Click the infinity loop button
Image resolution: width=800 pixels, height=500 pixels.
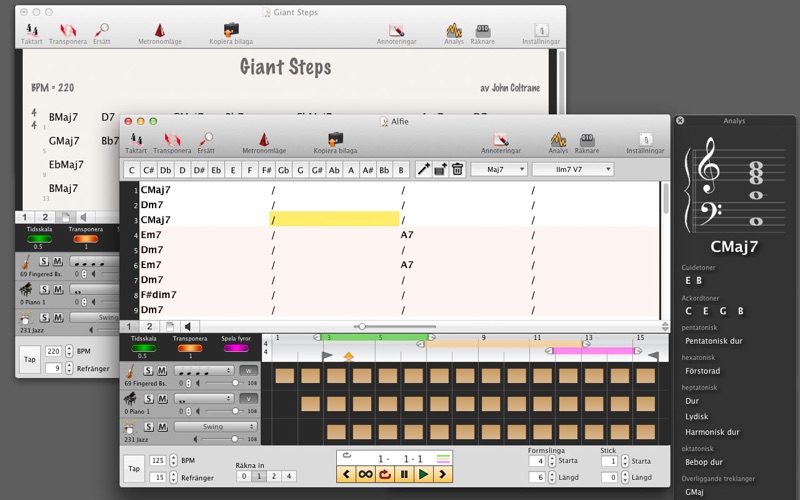point(365,474)
